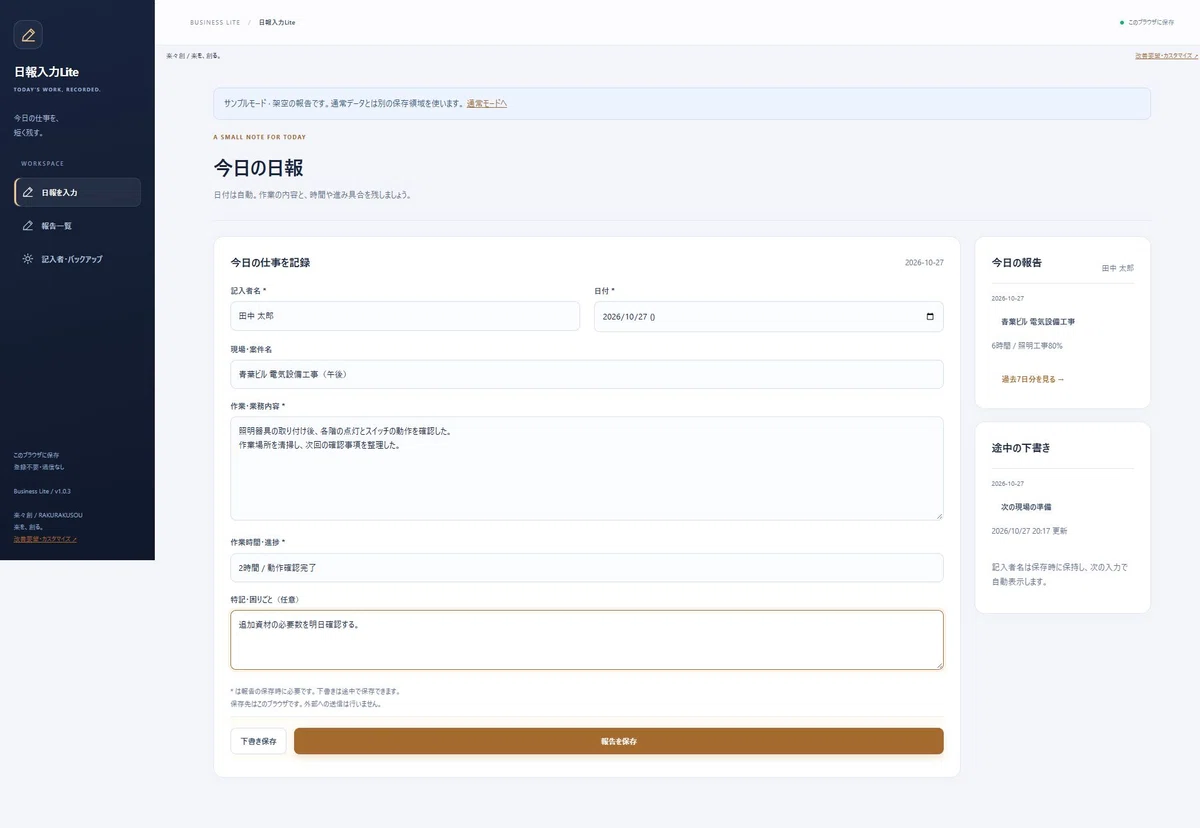Click Business Lite / v1.0.3 version text
The image size is (1200, 828).
(42, 491)
